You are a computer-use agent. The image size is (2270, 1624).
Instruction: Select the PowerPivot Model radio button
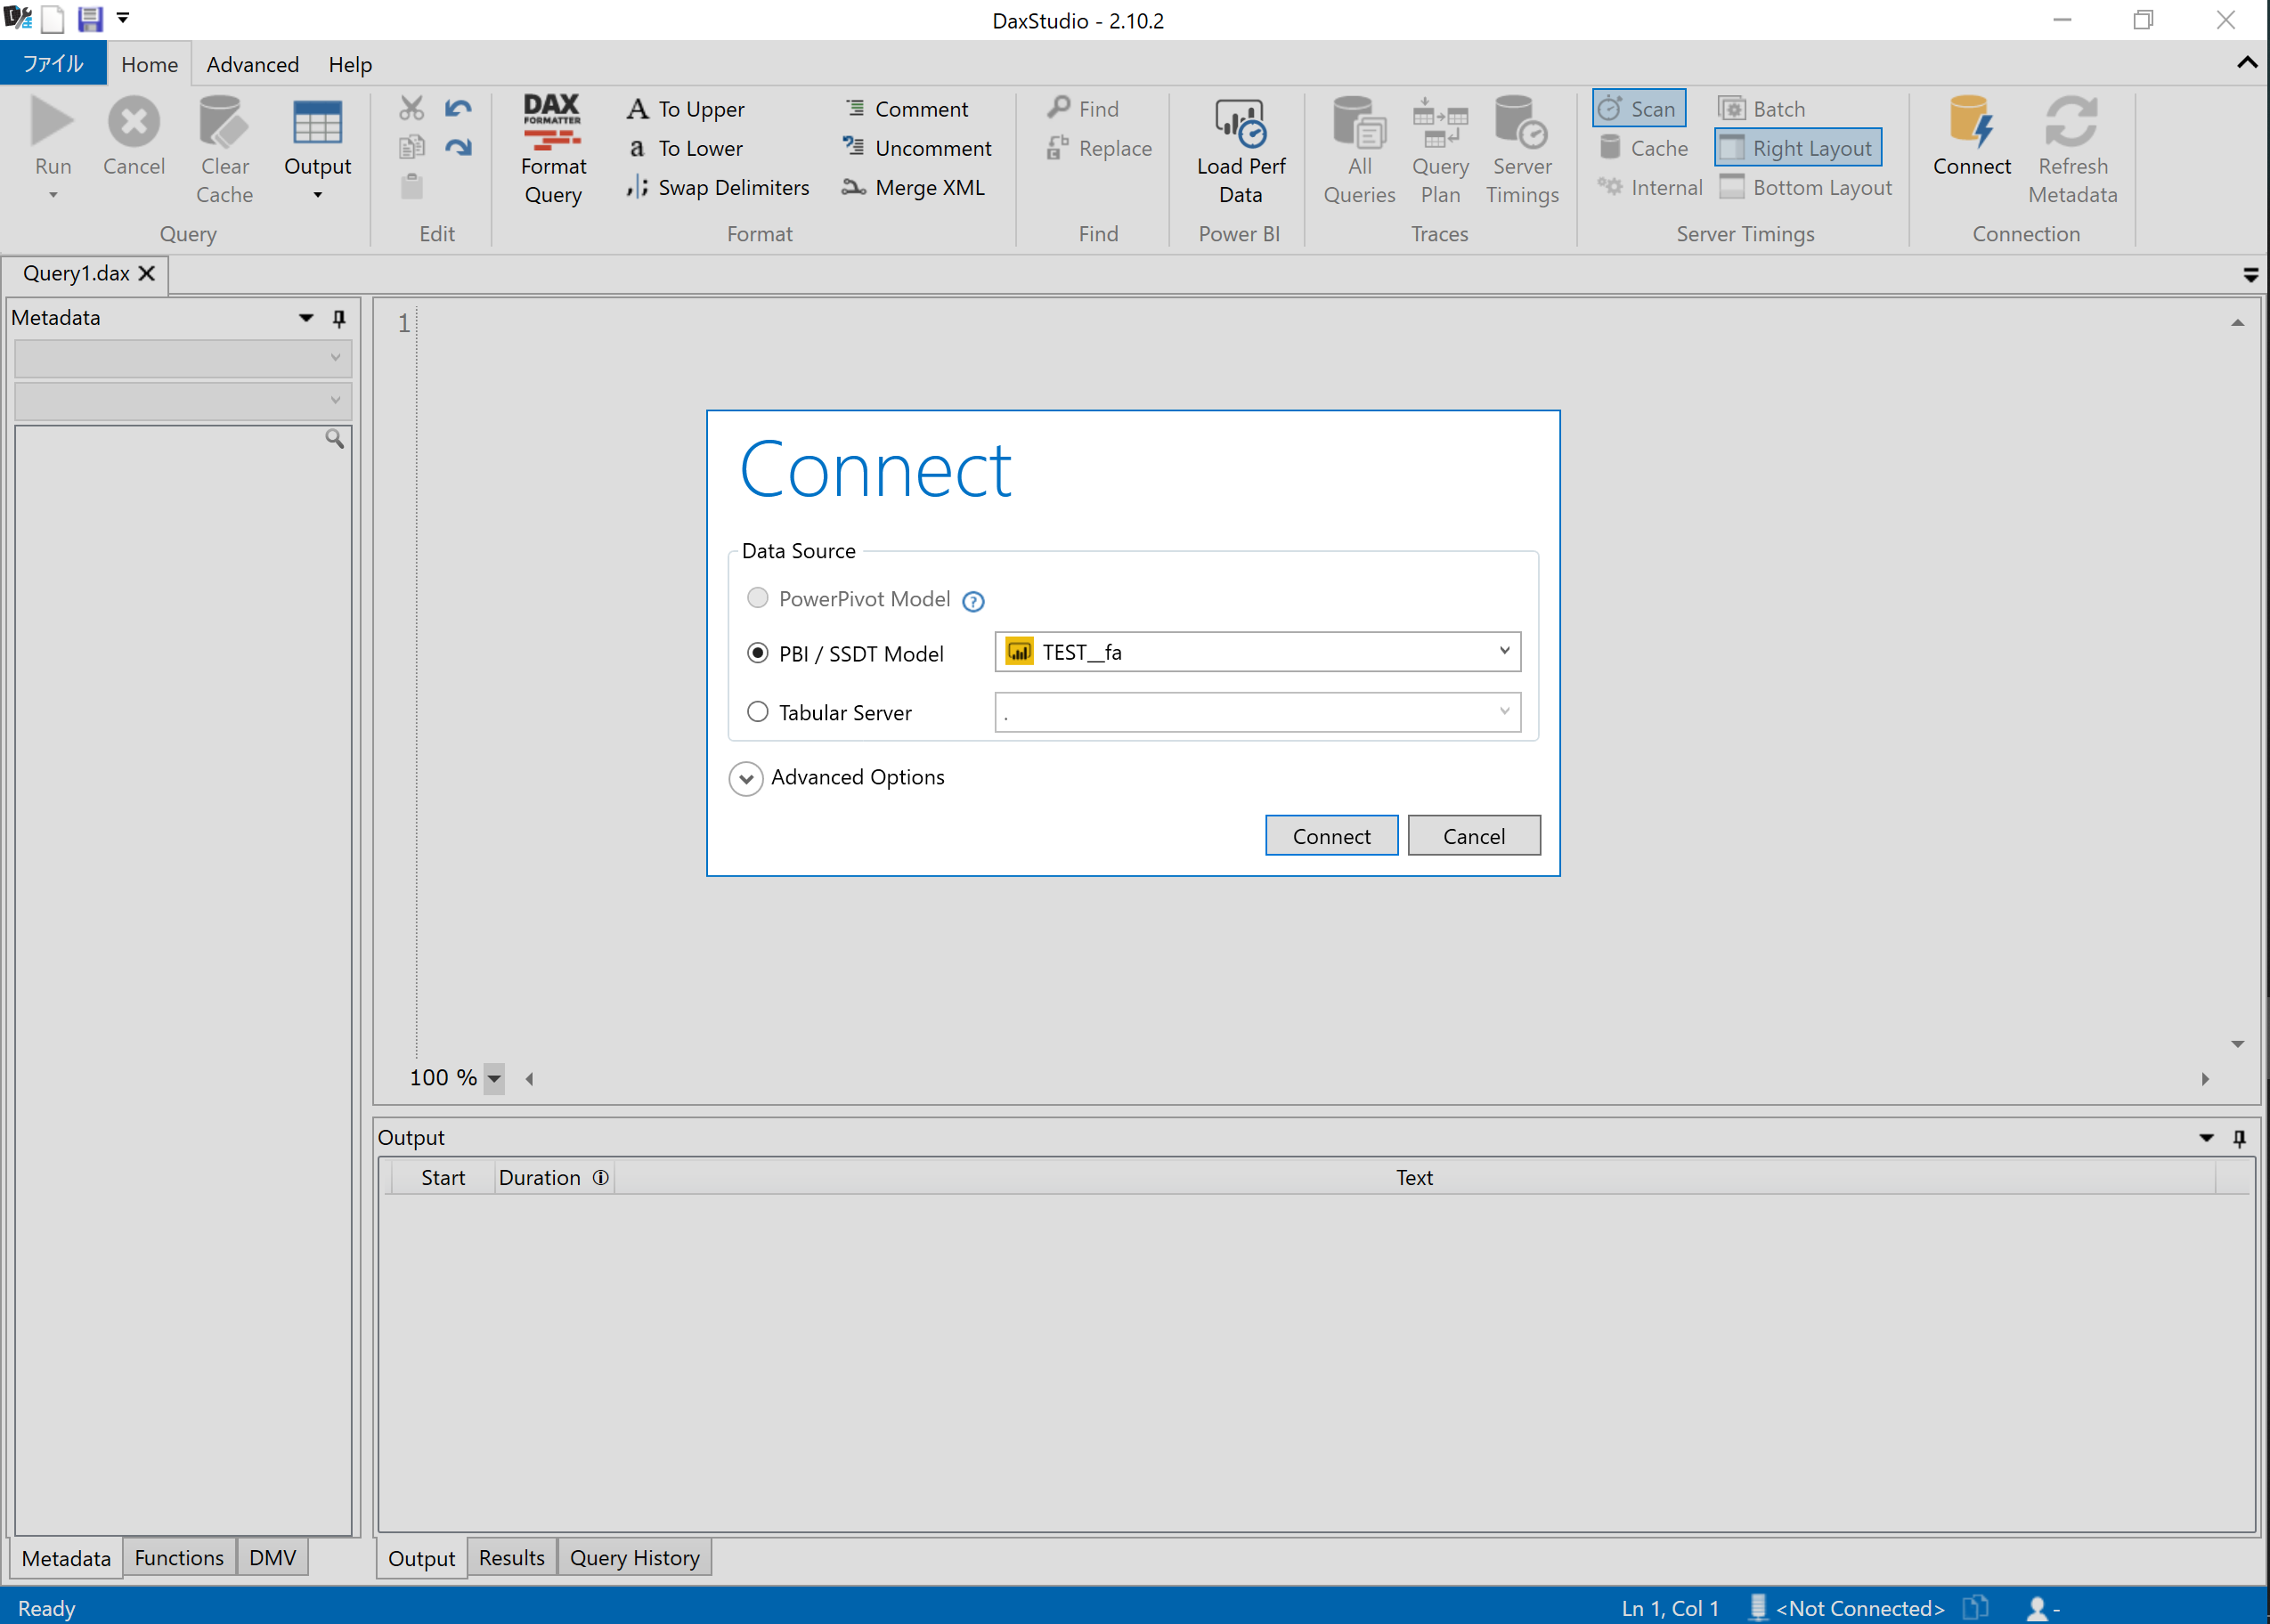point(757,598)
